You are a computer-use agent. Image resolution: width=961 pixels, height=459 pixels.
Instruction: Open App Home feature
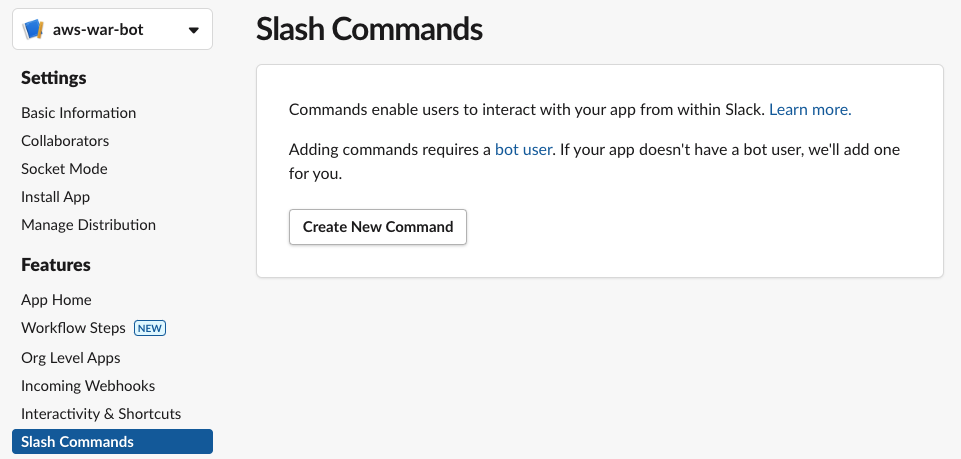pos(56,300)
